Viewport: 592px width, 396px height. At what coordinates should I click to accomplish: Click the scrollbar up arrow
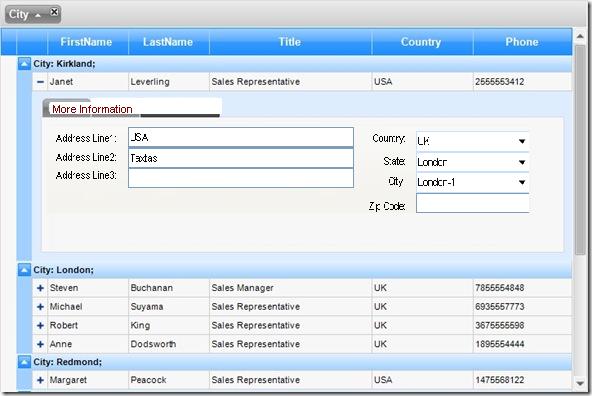pyautogui.click(x=580, y=37)
